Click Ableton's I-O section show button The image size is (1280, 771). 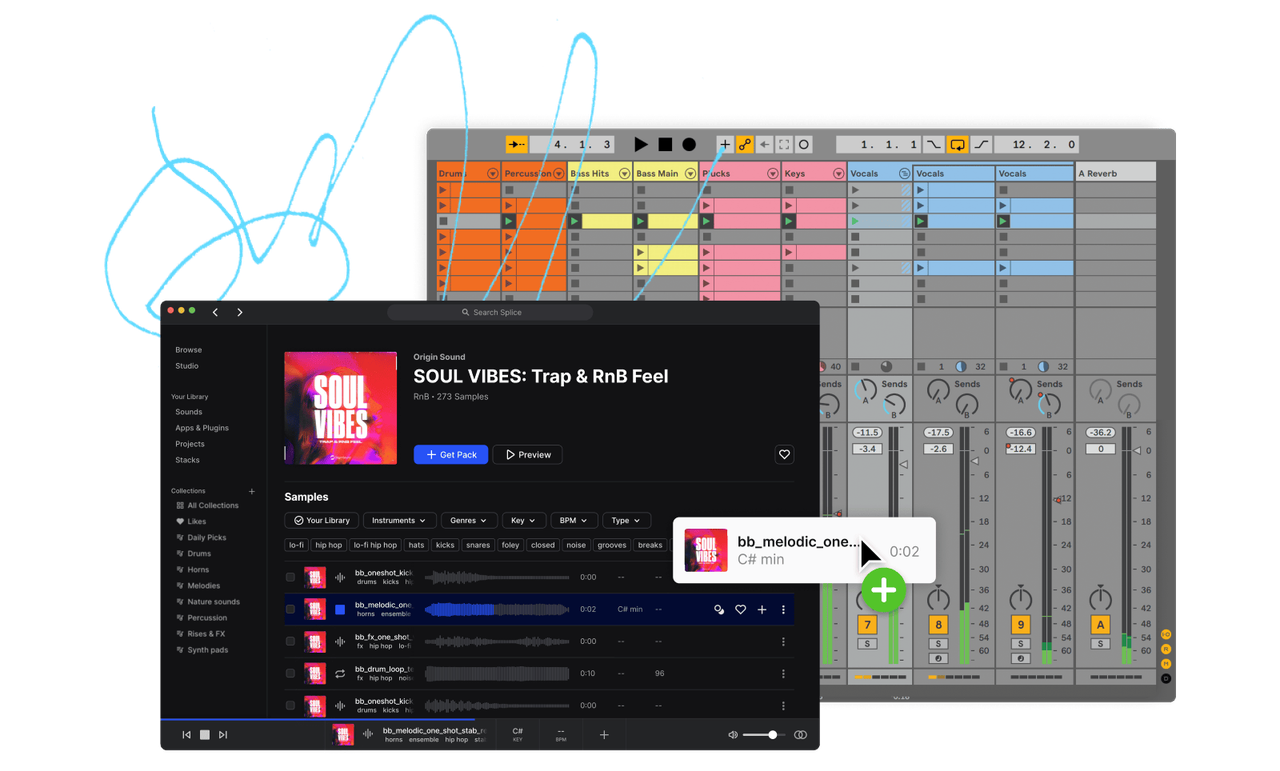point(1166,635)
